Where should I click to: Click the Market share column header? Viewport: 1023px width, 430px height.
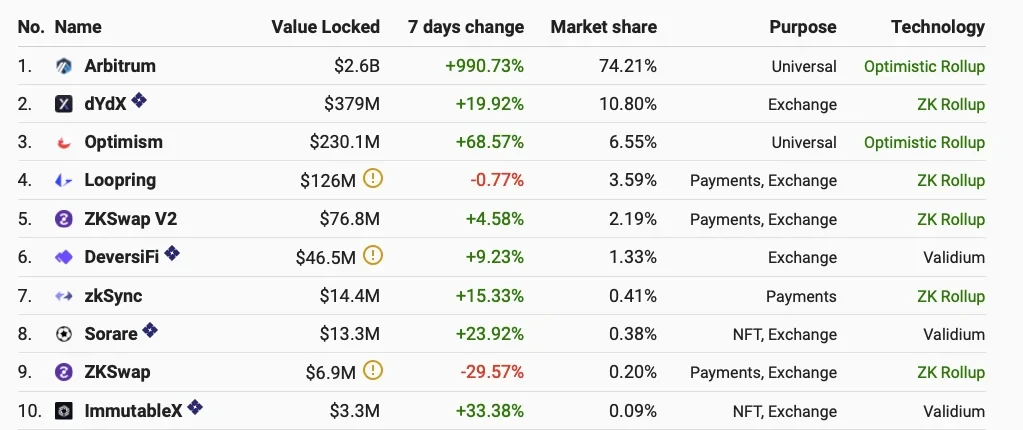603,27
